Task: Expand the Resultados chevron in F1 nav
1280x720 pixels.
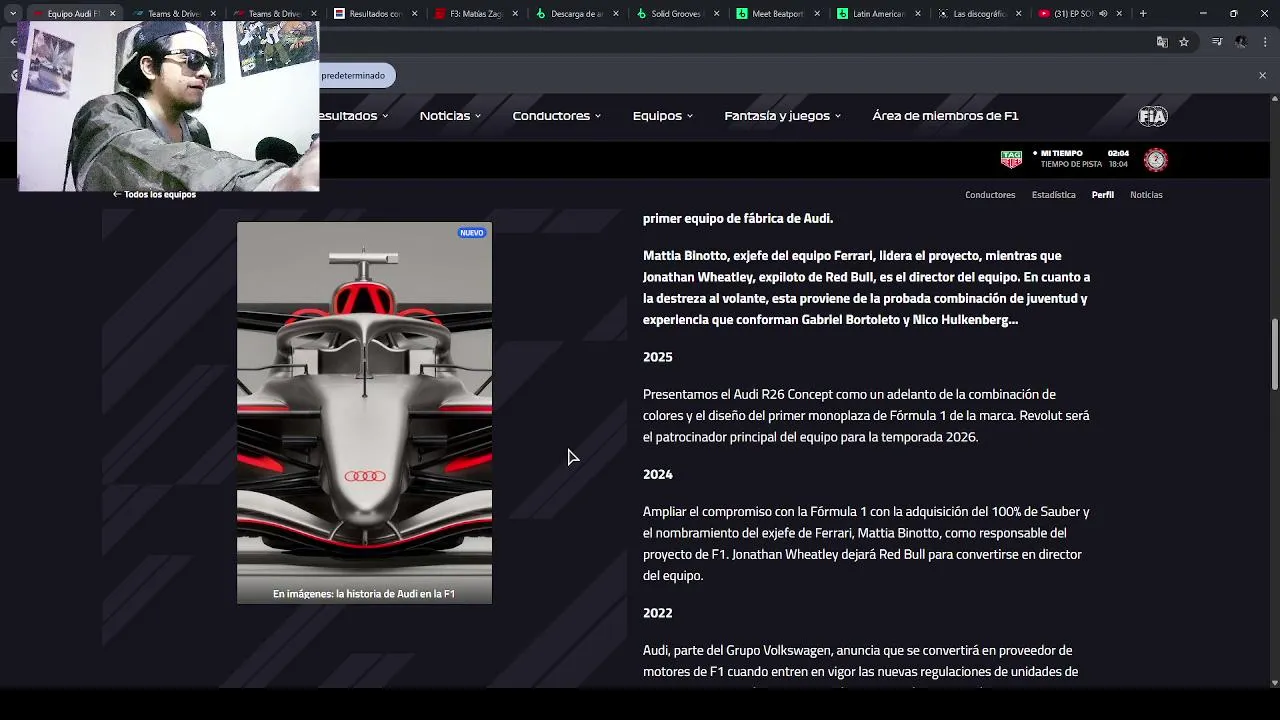Action: click(x=384, y=116)
